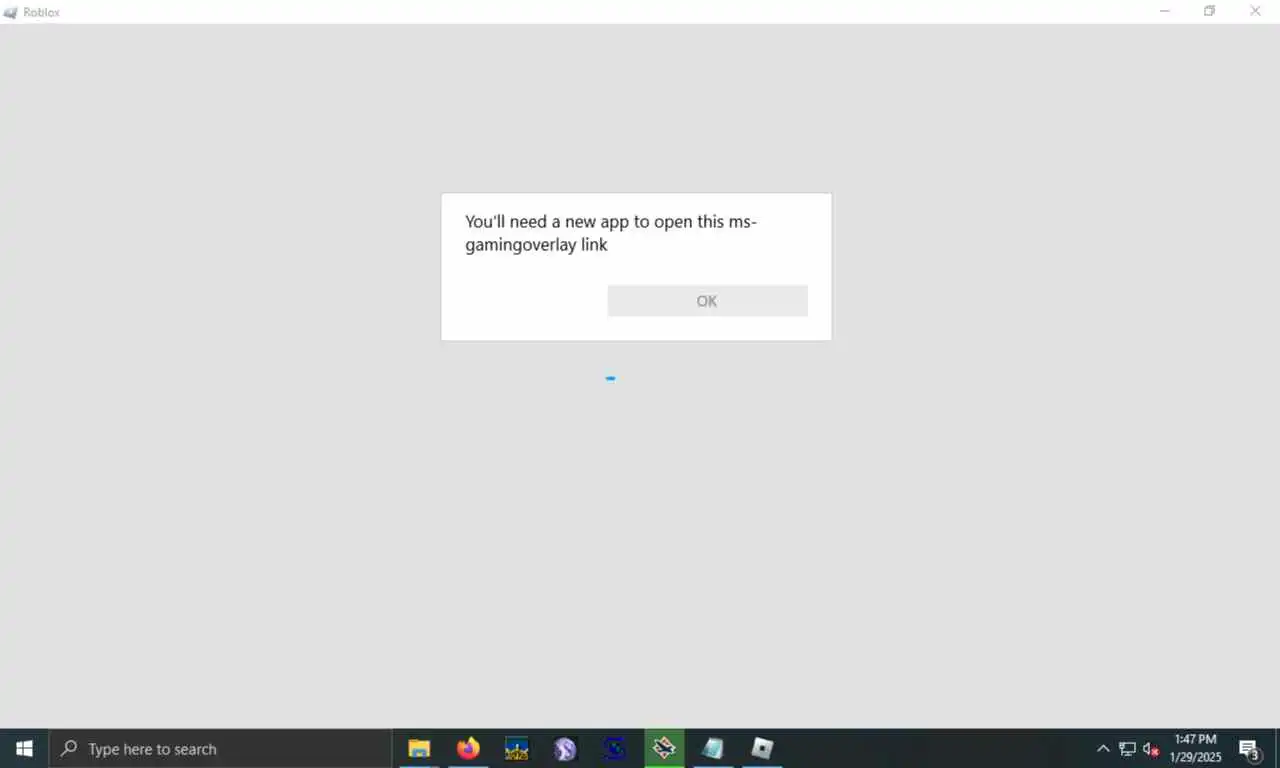Viewport: 1280px width, 768px height.
Task: Open the Windows Start menu
Action: [24, 748]
